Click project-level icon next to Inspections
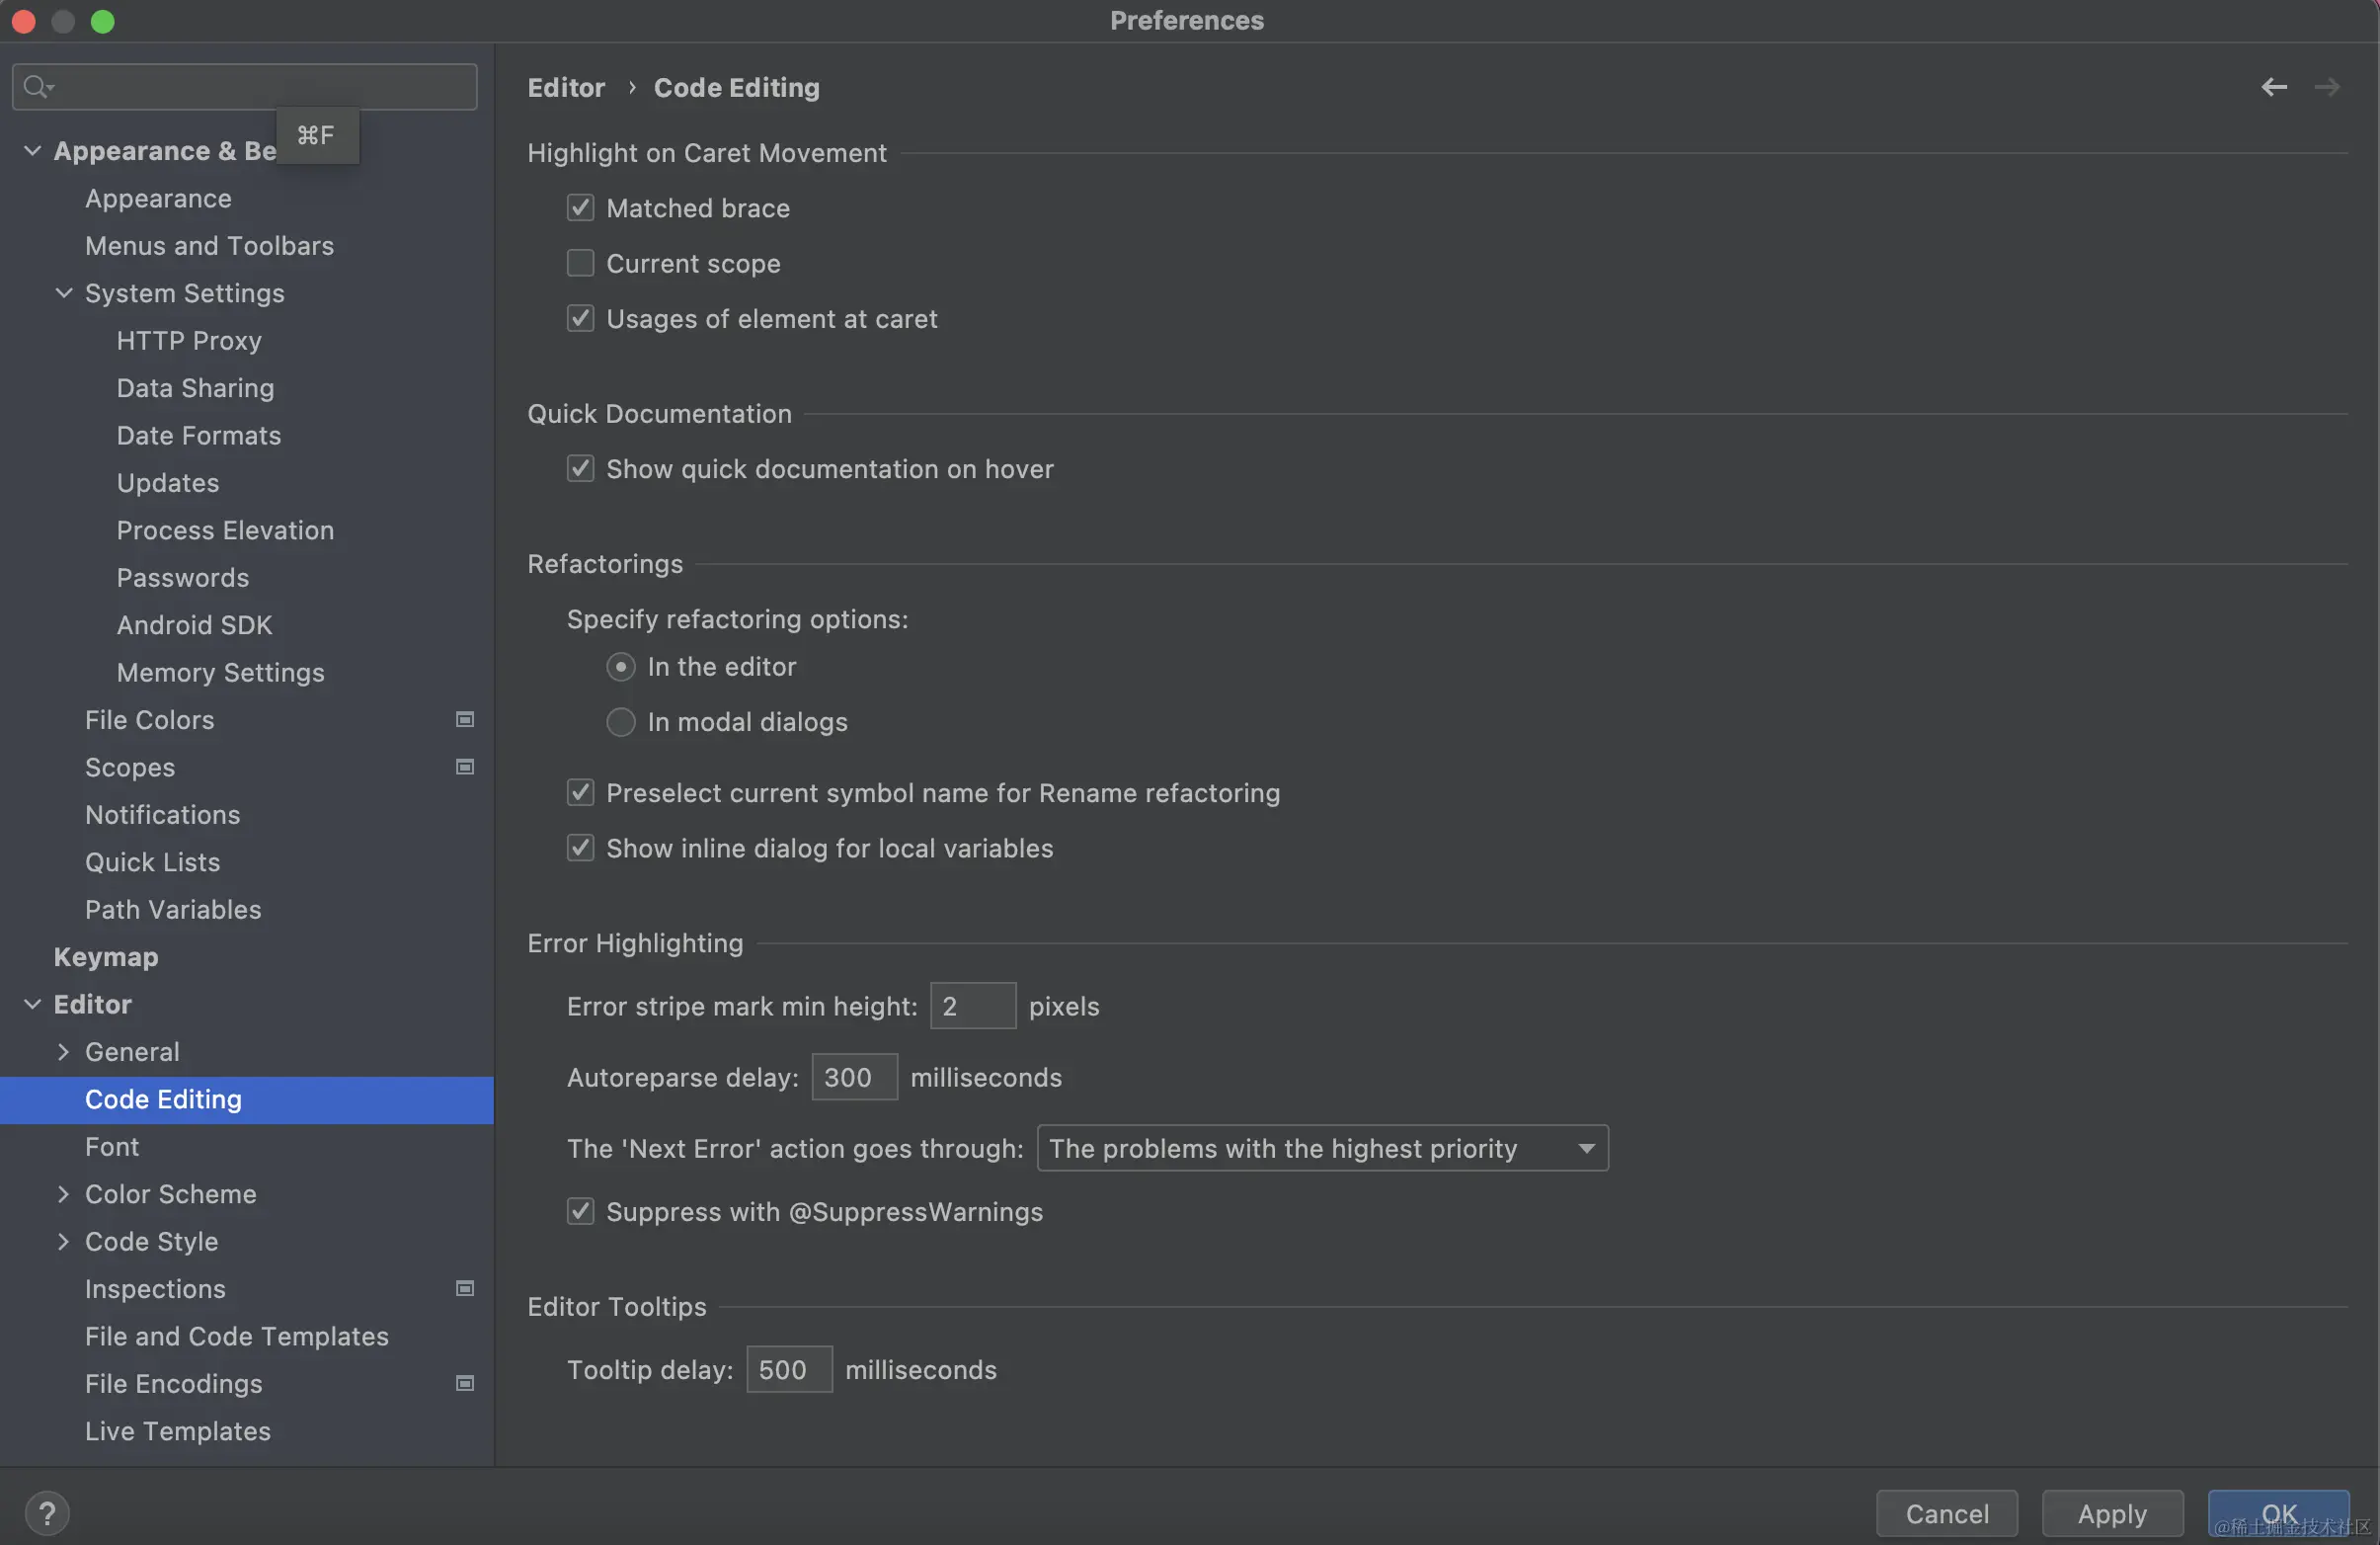The image size is (2380, 1545). [465, 1288]
